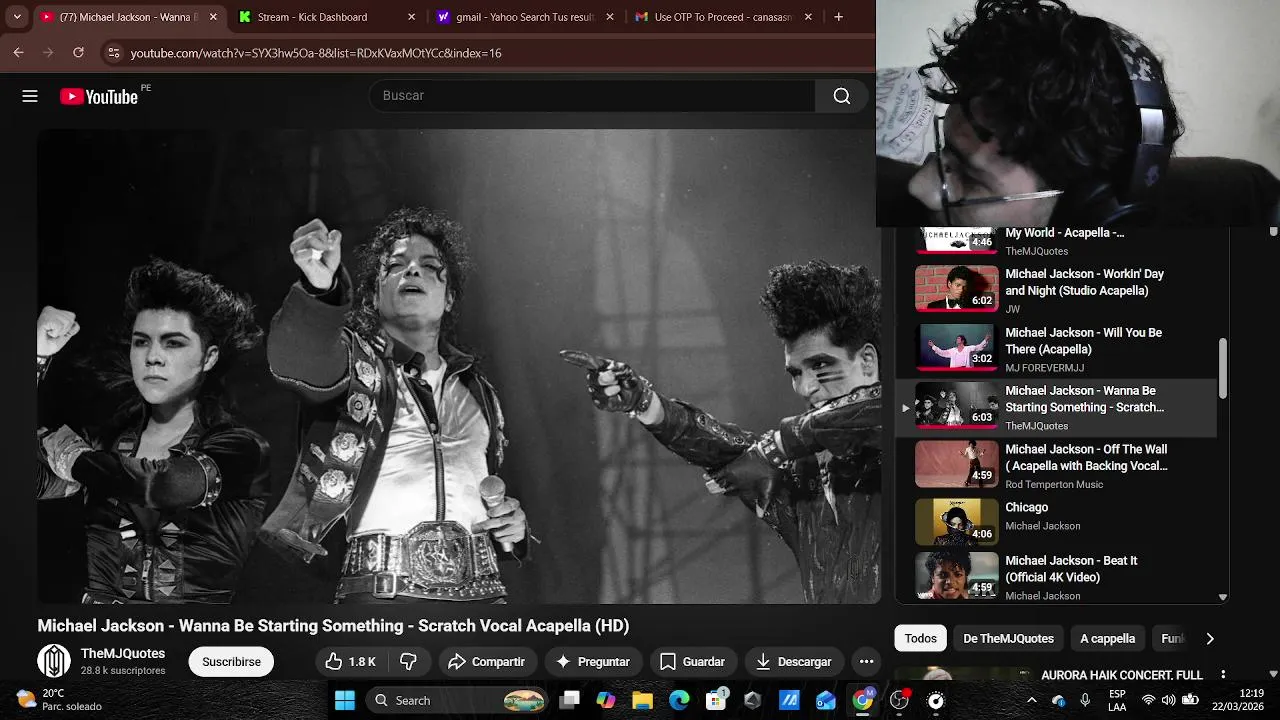Screen dimensions: 1280x720
Task: Click the microphone tray icon
Action: tap(1085, 700)
